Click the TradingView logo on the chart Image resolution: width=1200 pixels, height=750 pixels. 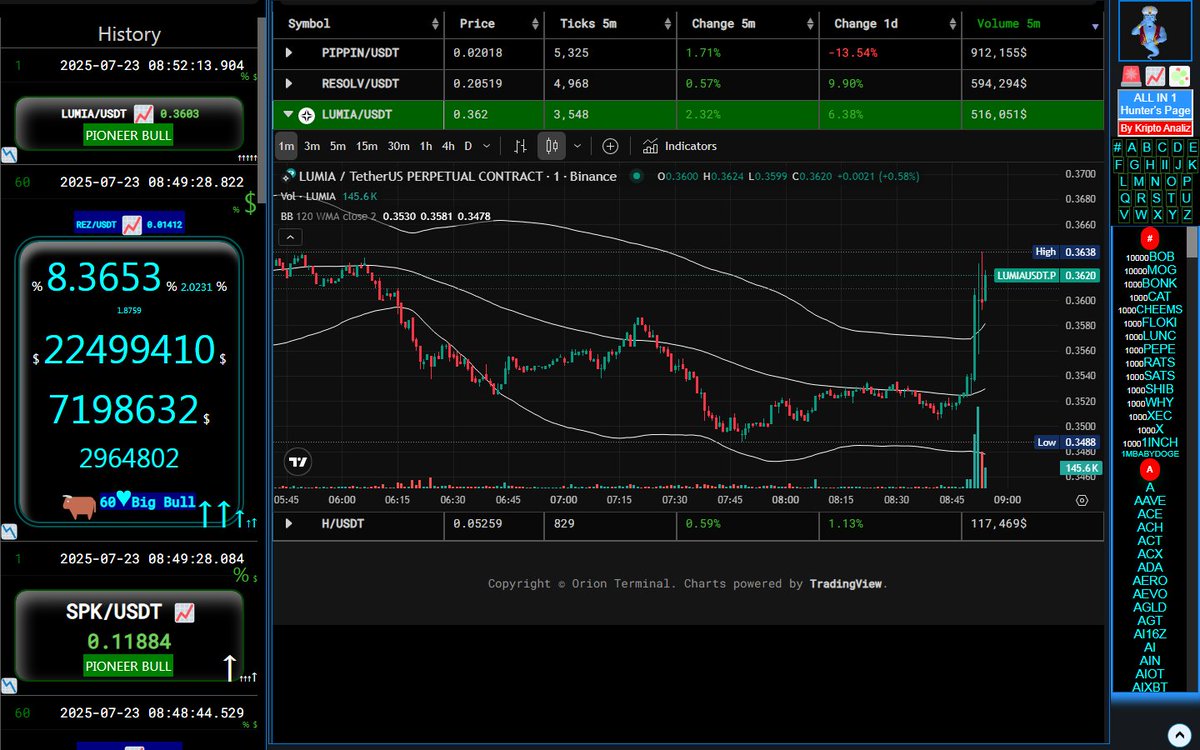pyautogui.click(x=297, y=461)
